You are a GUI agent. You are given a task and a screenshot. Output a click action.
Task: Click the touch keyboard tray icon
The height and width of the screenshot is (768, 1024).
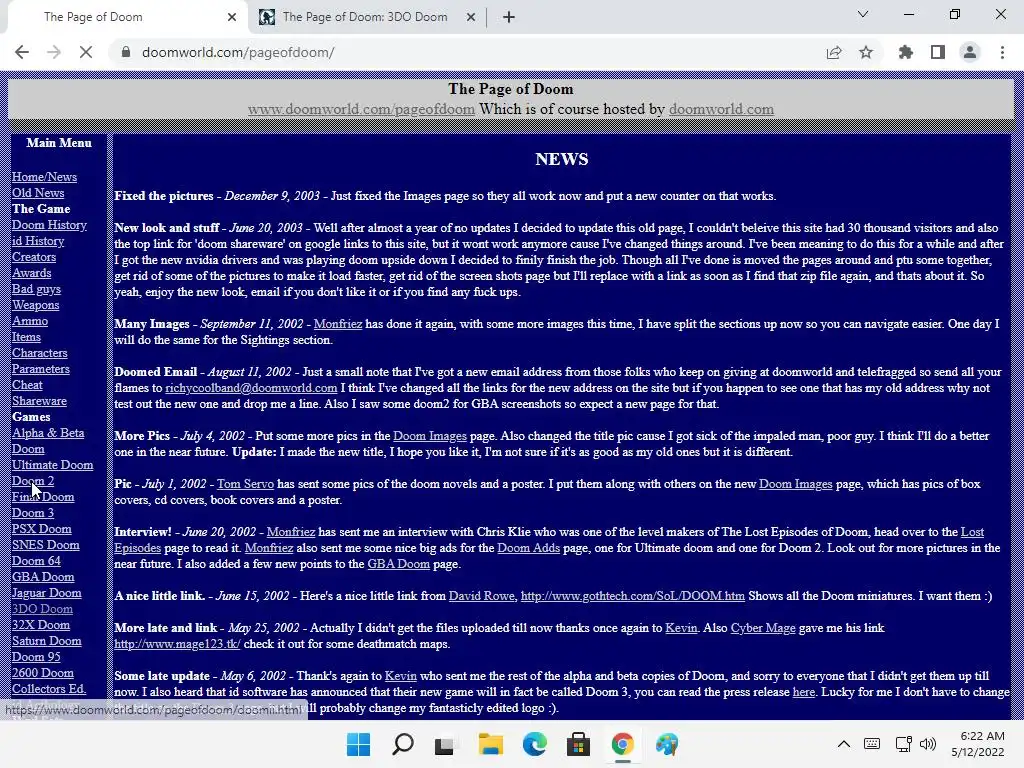click(x=872, y=744)
